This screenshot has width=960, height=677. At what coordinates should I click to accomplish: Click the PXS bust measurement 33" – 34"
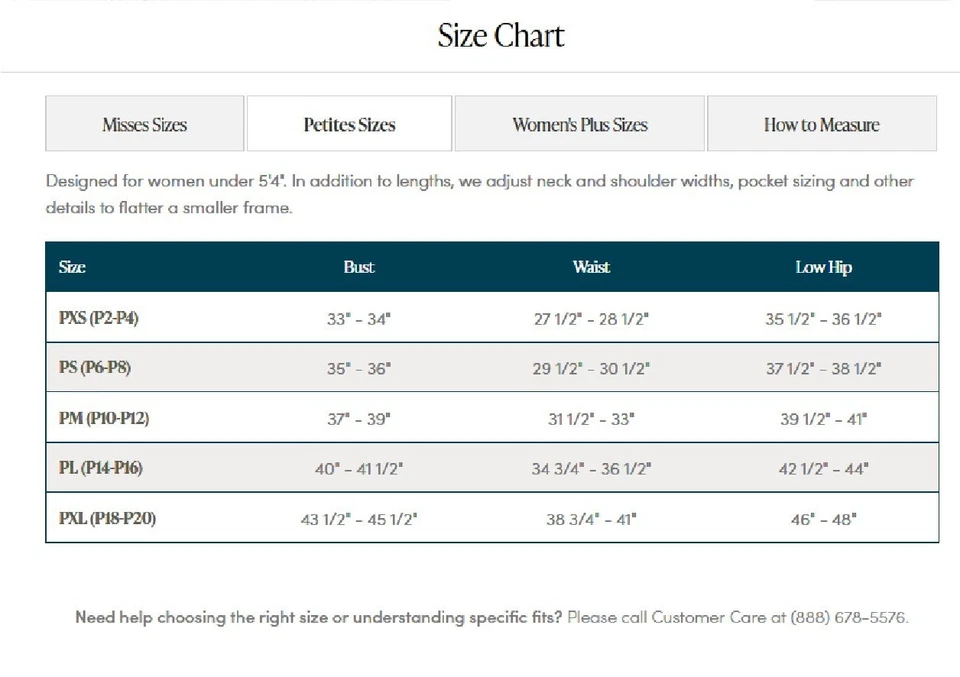pos(359,319)
